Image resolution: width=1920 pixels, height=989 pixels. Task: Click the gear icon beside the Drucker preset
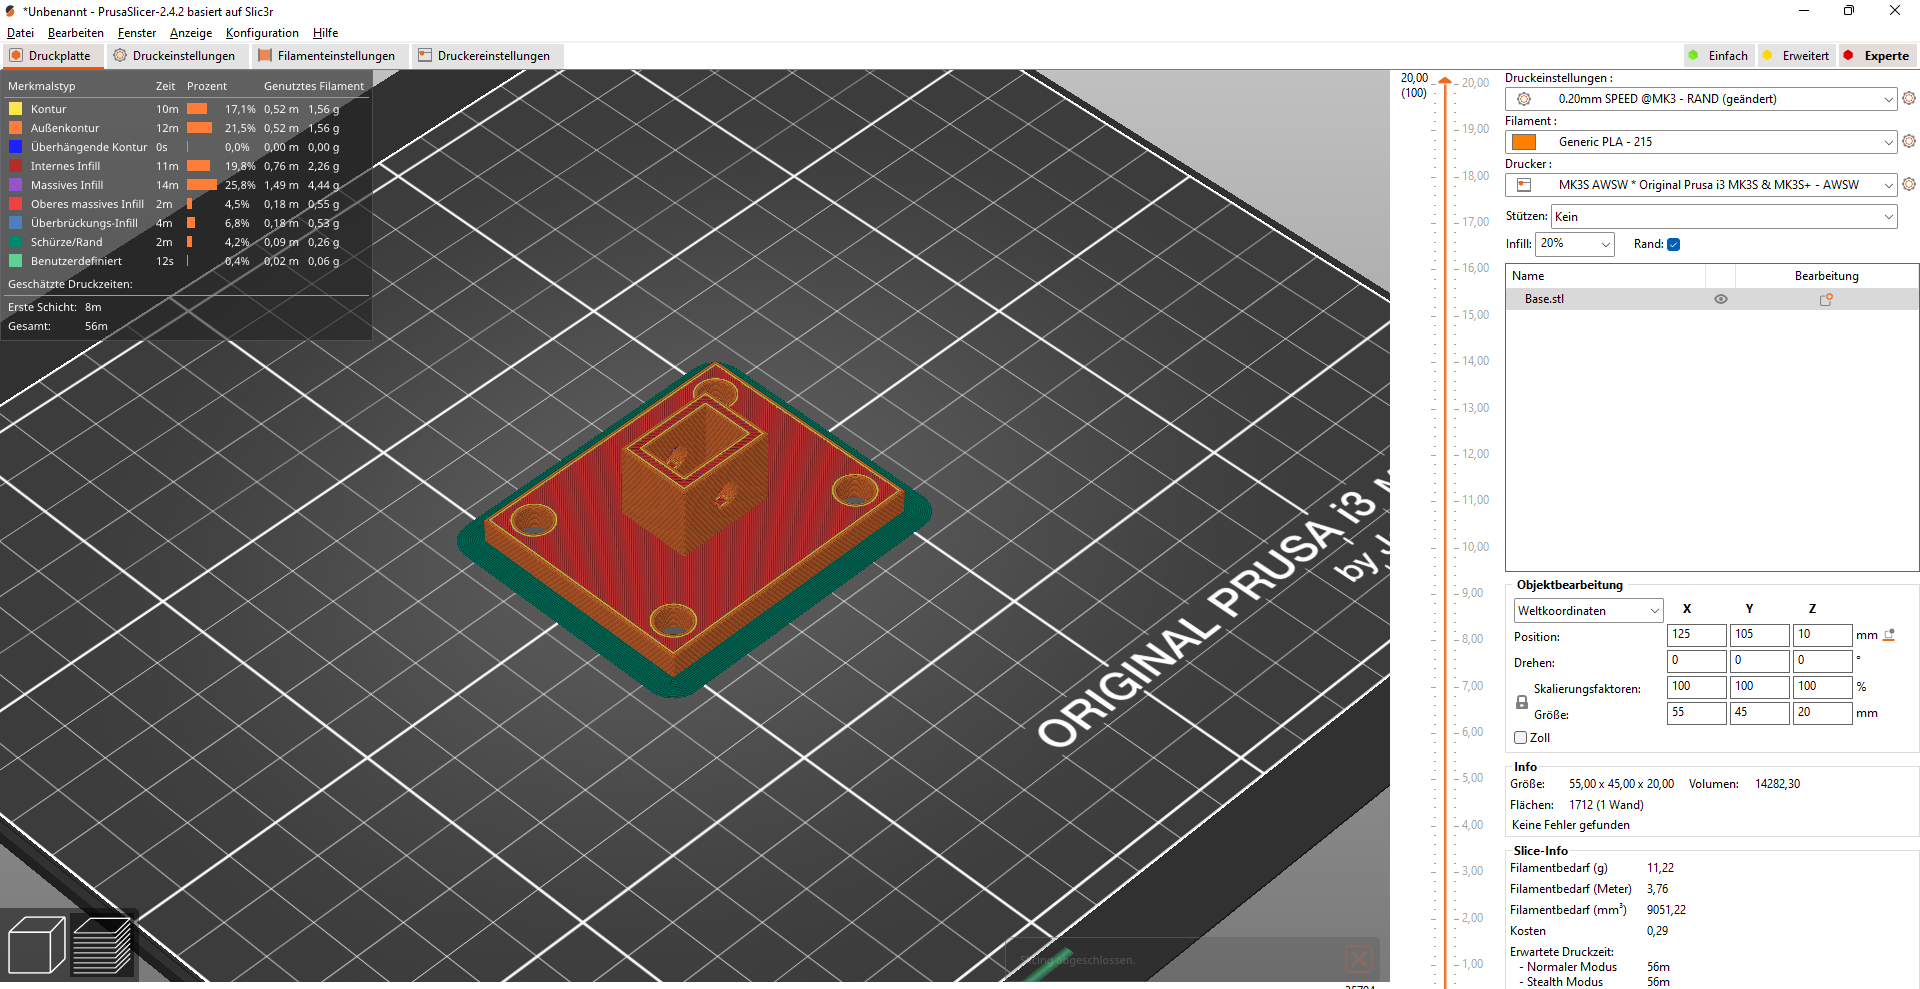click(x=1908, y=184)
